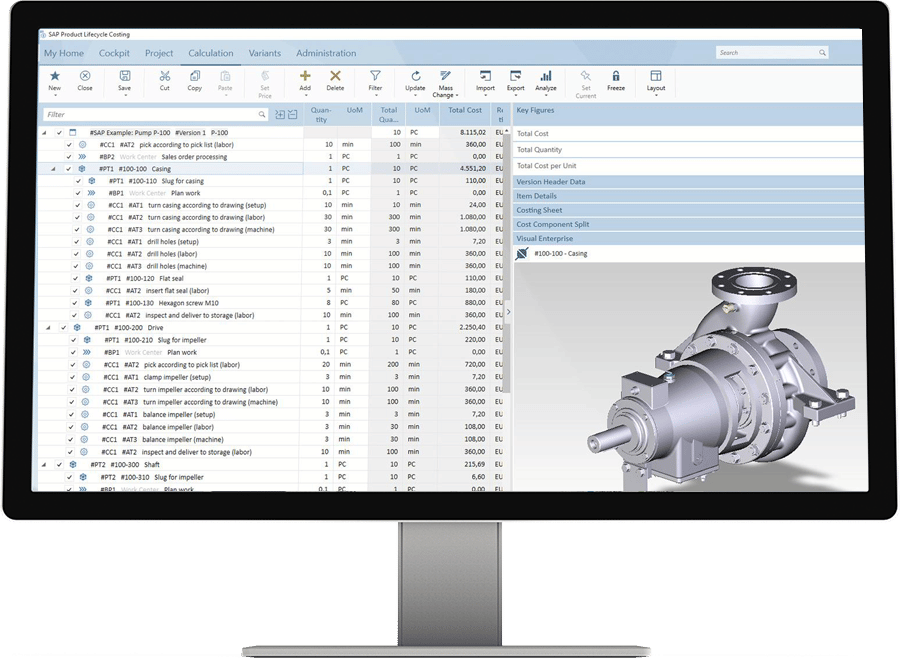The image size is (900, 658).
Task: Save the calculation with Save icon
Action: [x=125, y=76]
